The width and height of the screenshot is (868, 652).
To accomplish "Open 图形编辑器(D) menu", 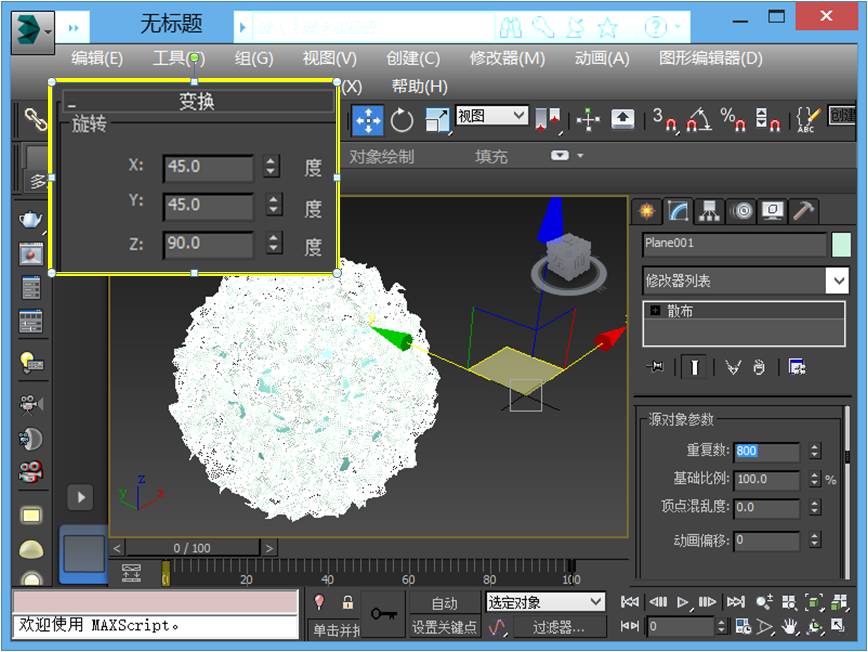I will pyautogui.click(x=711, y=58).
